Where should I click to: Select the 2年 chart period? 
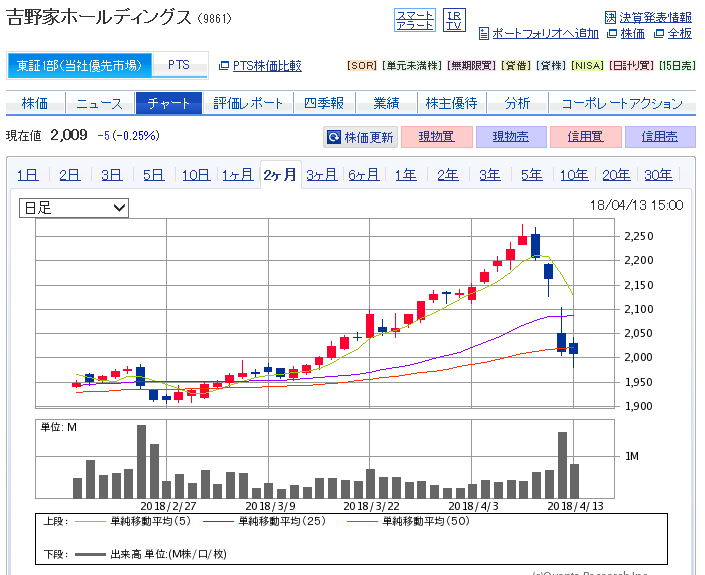pos(448,174)
